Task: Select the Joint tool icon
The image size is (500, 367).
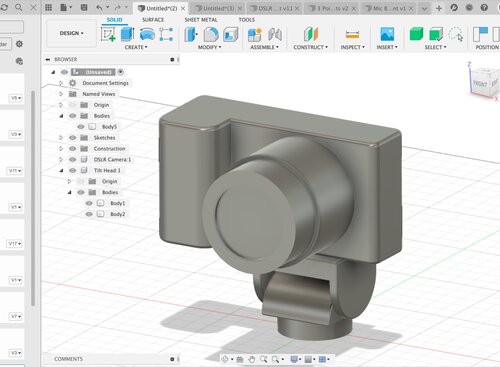Action: click(275, 34)
